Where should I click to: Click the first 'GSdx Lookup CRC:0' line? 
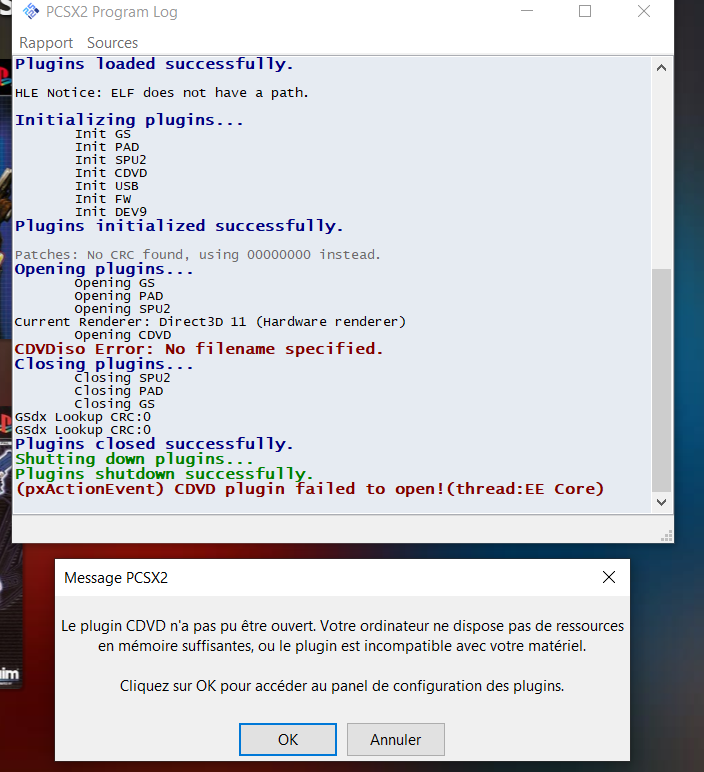[83, 417]
